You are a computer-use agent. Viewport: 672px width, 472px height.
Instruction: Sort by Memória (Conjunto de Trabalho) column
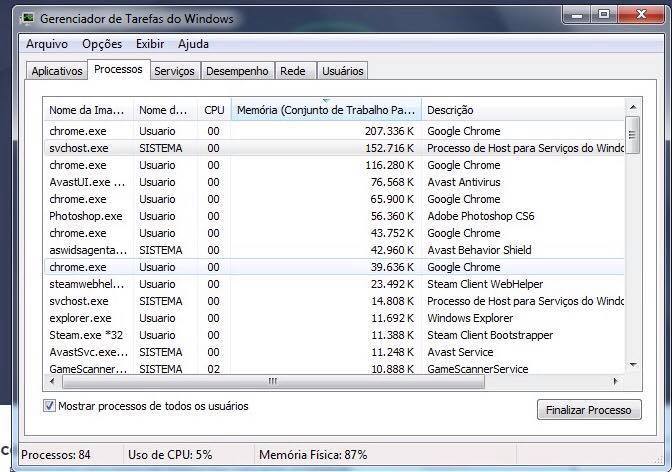326,110
